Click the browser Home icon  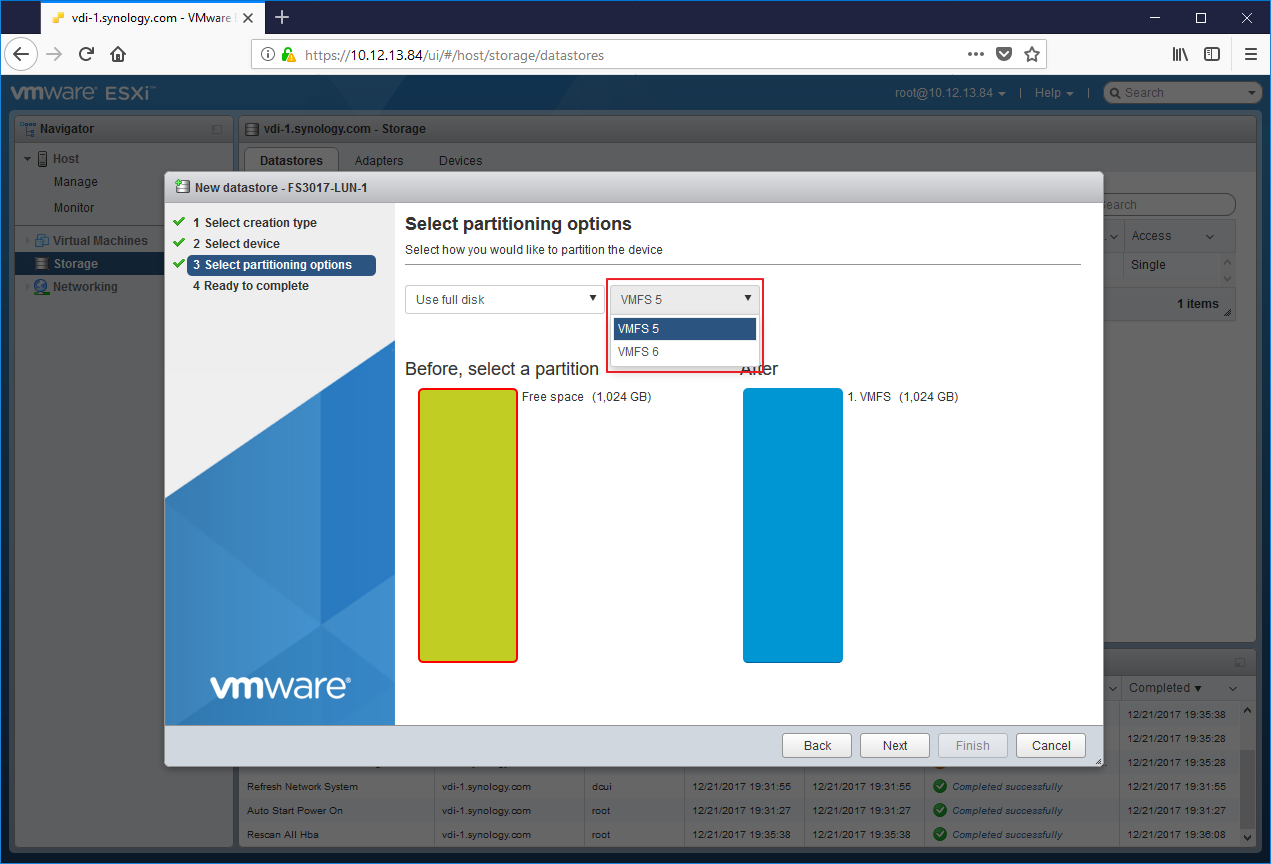[118, 54]
